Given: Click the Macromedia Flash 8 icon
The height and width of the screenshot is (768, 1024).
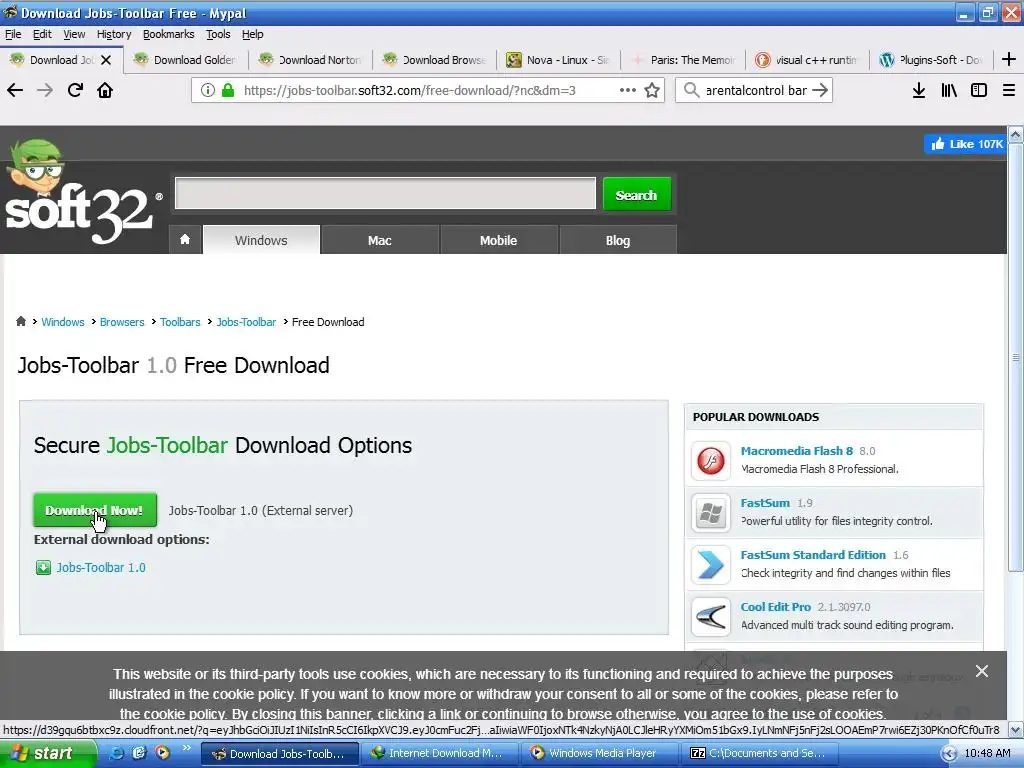Looking at the screenshot, I should click(x=711, y=460).
